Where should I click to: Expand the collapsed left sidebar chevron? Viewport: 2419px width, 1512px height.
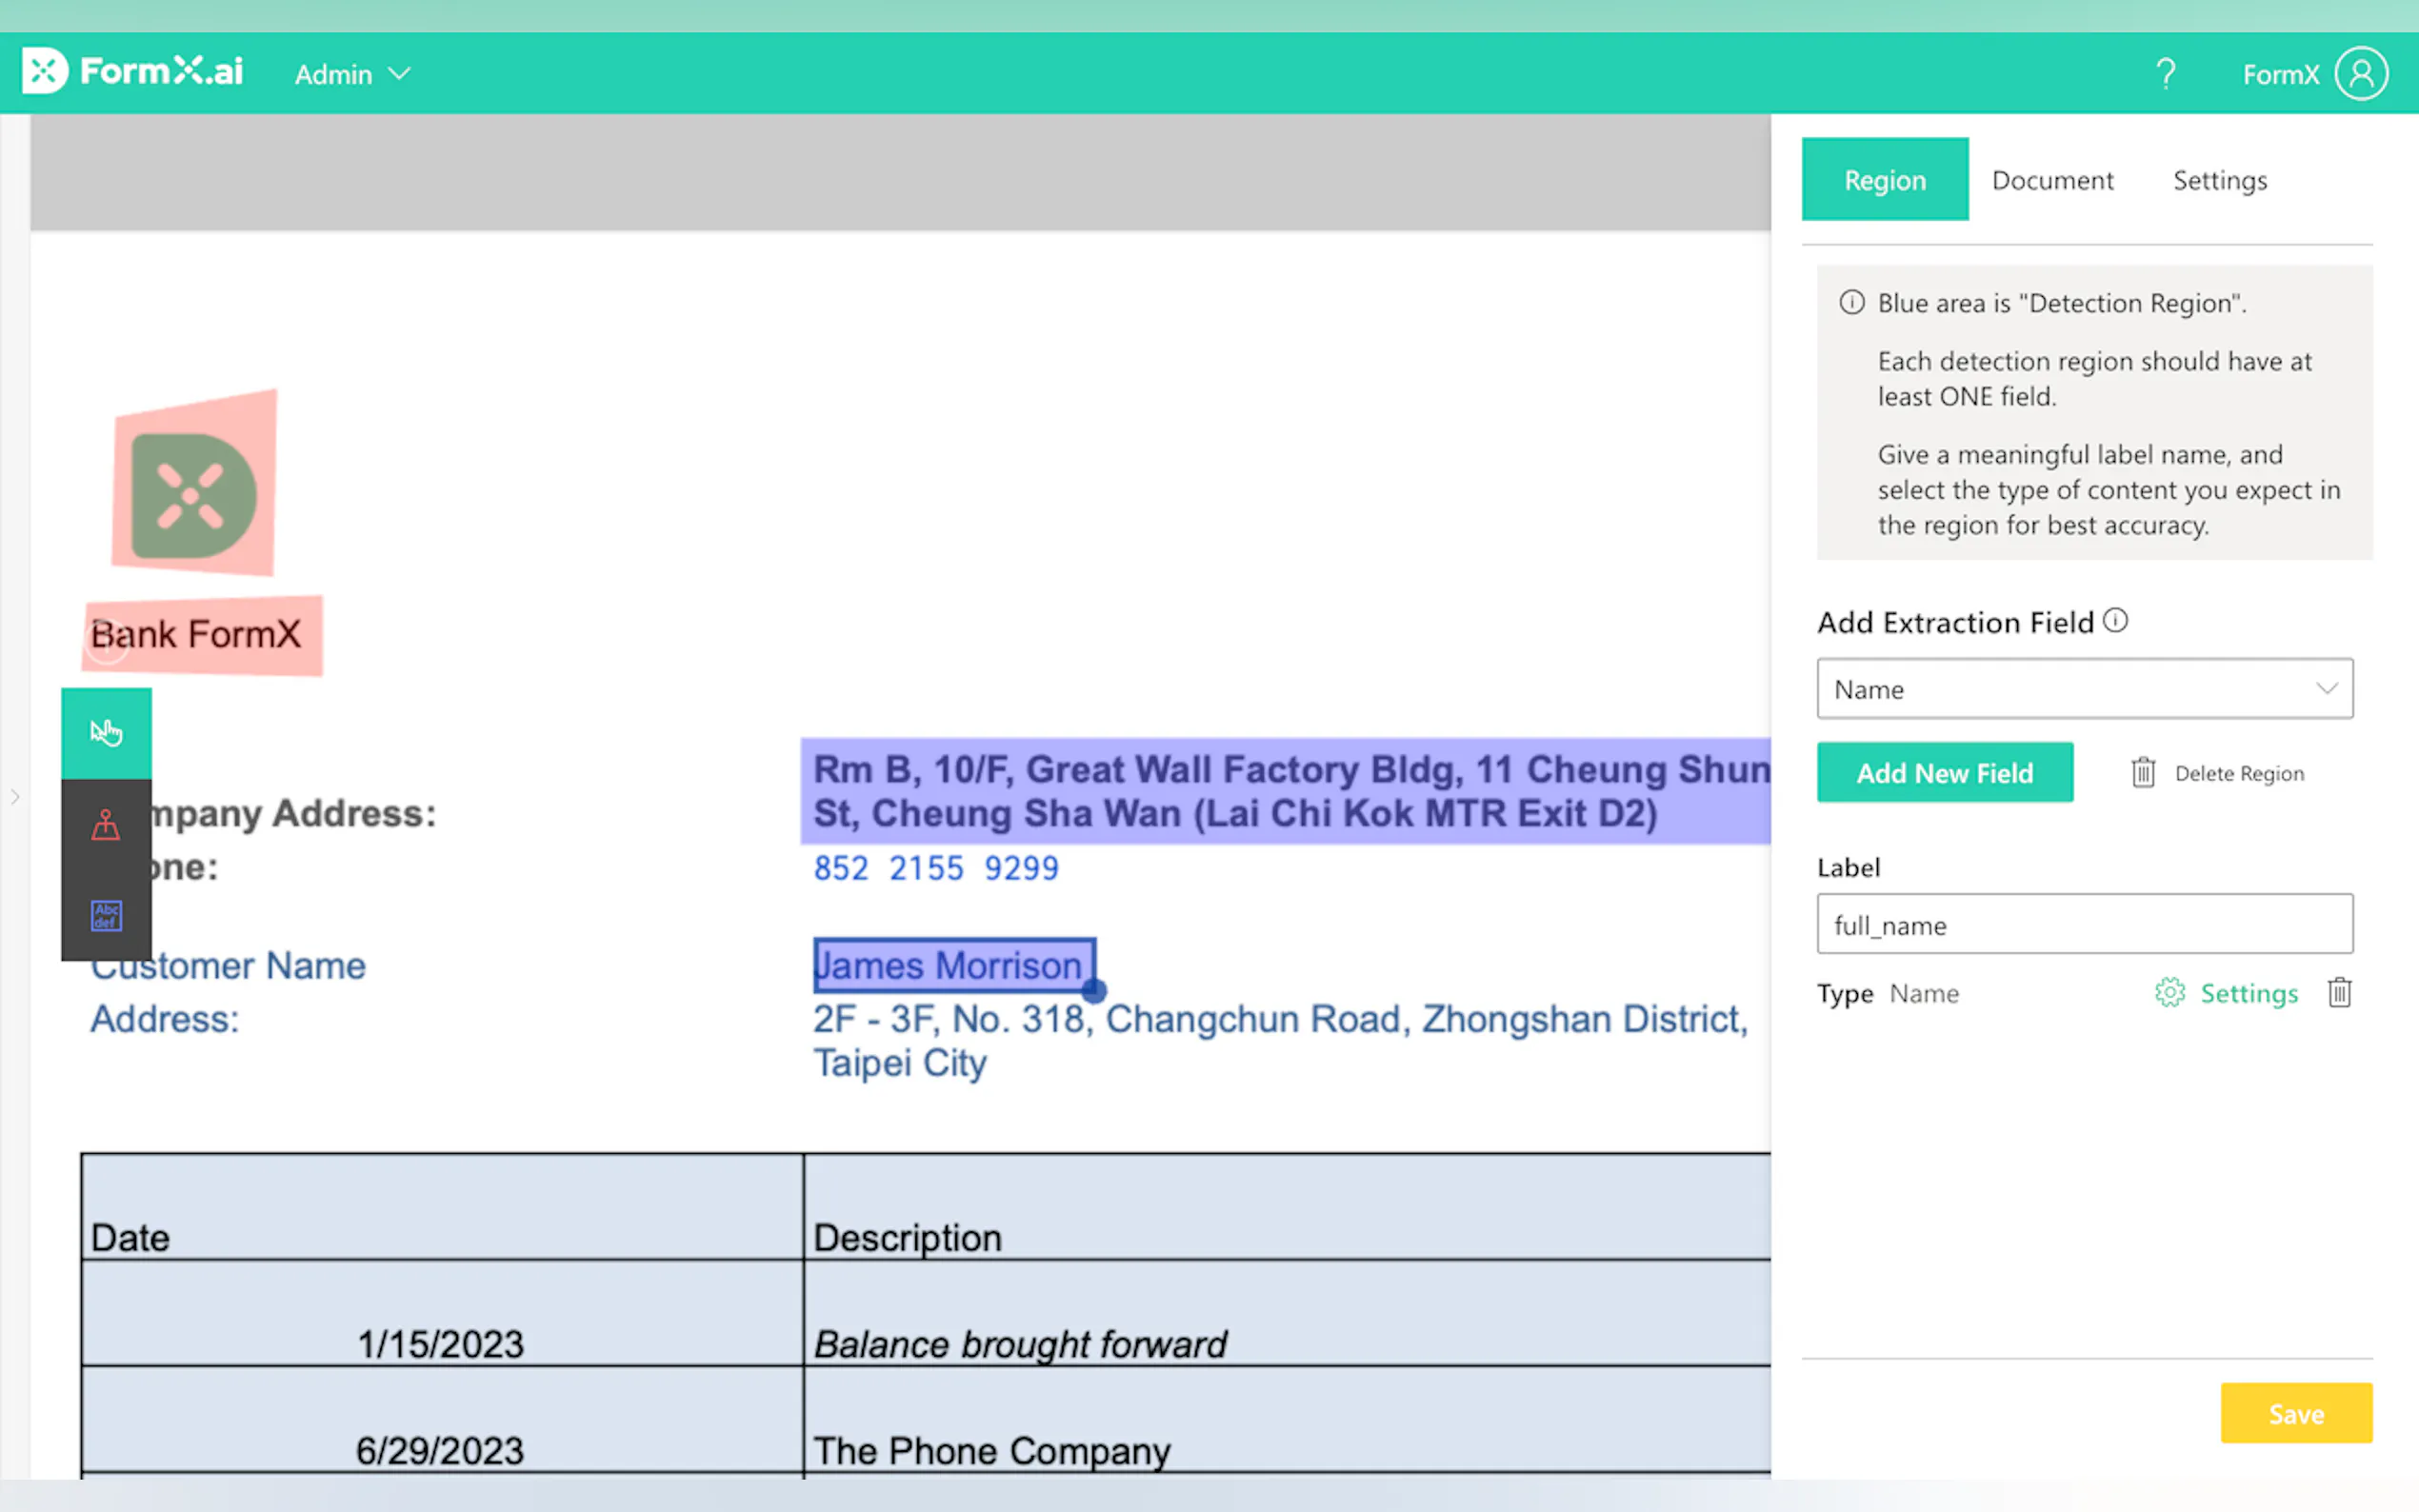point(15,797)
